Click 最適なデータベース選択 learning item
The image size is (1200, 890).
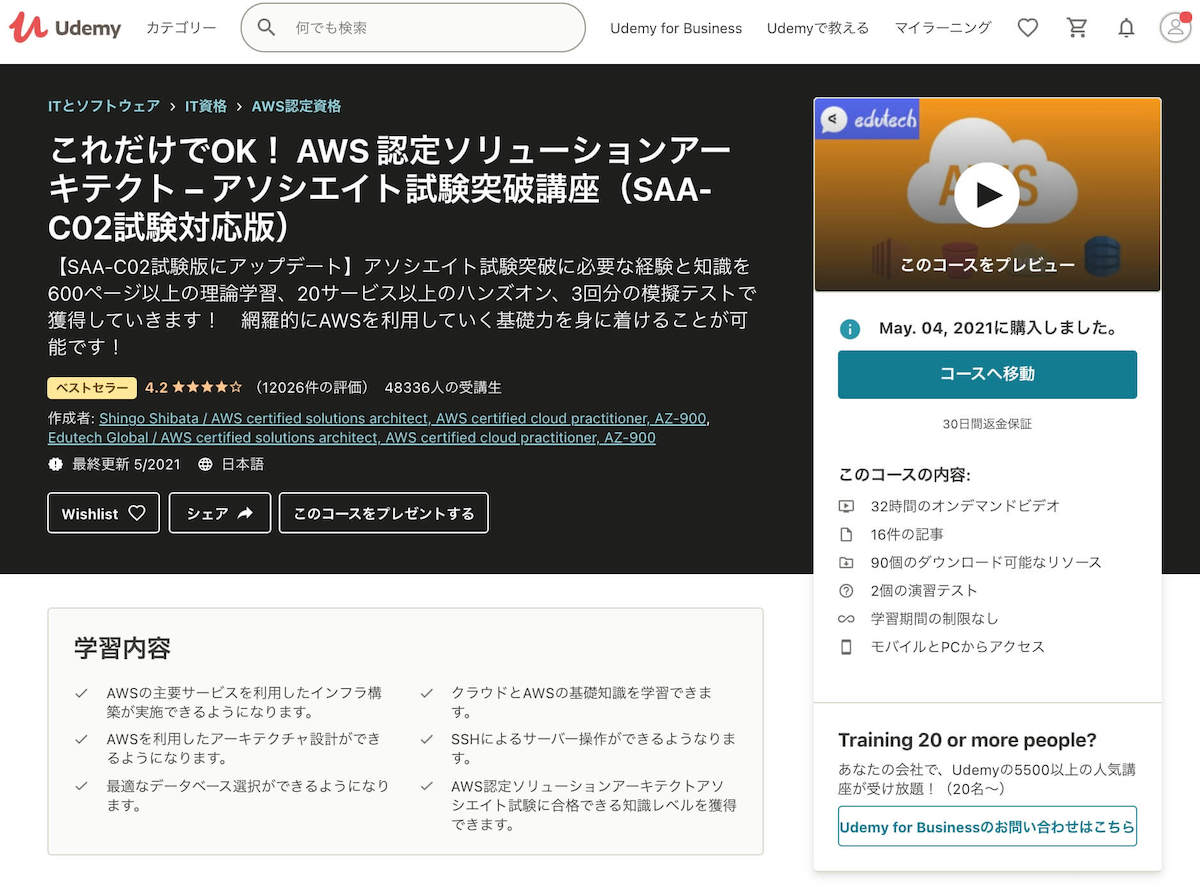coord(248,795)
